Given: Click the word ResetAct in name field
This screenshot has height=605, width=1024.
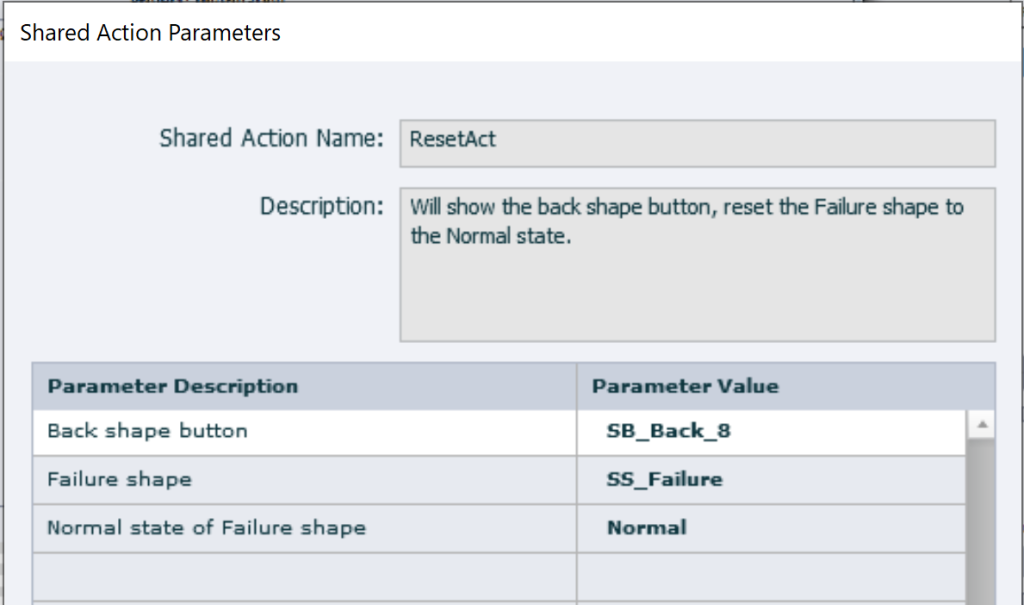Looking at the screenshot, I should click(452, 139).
